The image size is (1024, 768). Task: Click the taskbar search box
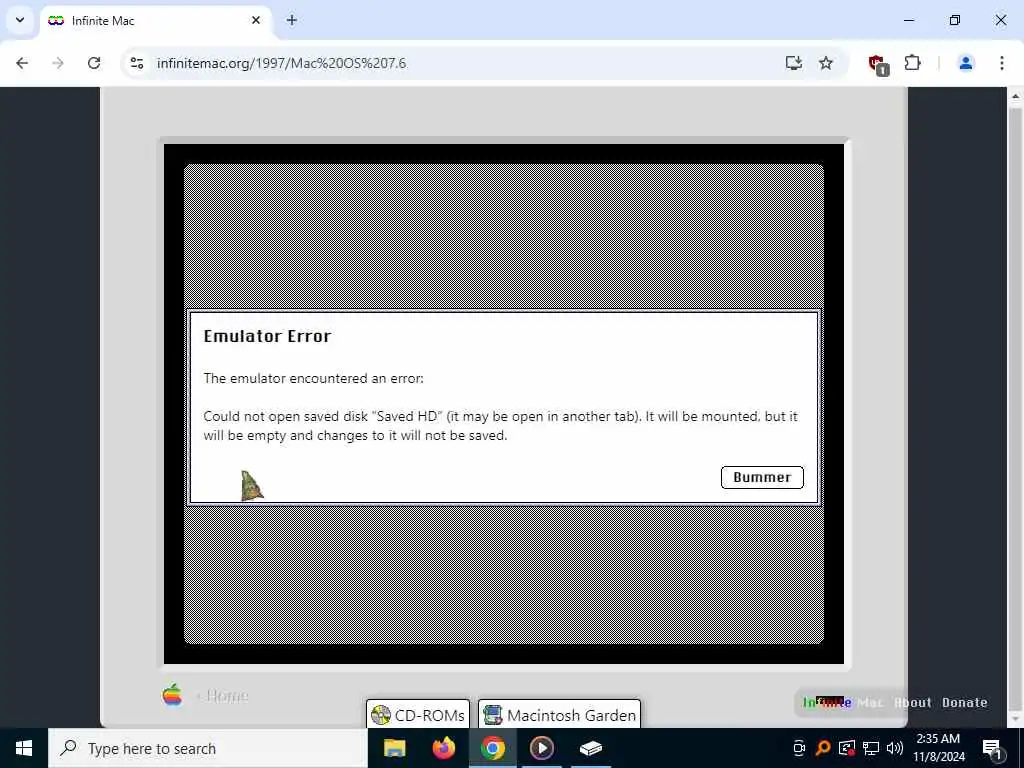[208, 748]
